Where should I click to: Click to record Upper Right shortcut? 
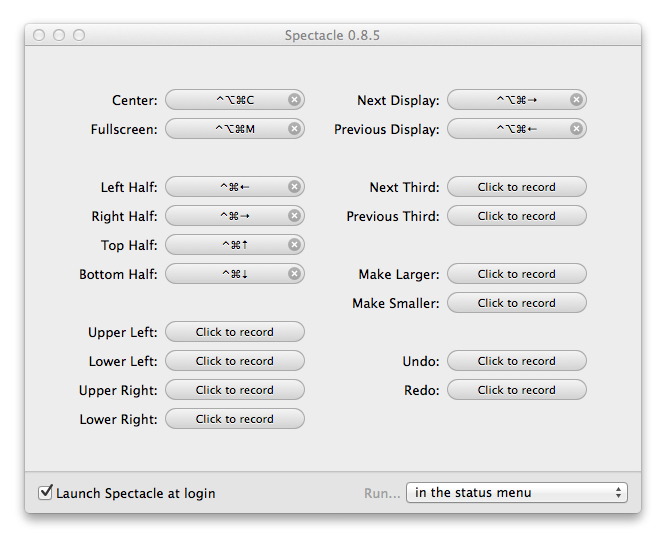click(234, 390)
